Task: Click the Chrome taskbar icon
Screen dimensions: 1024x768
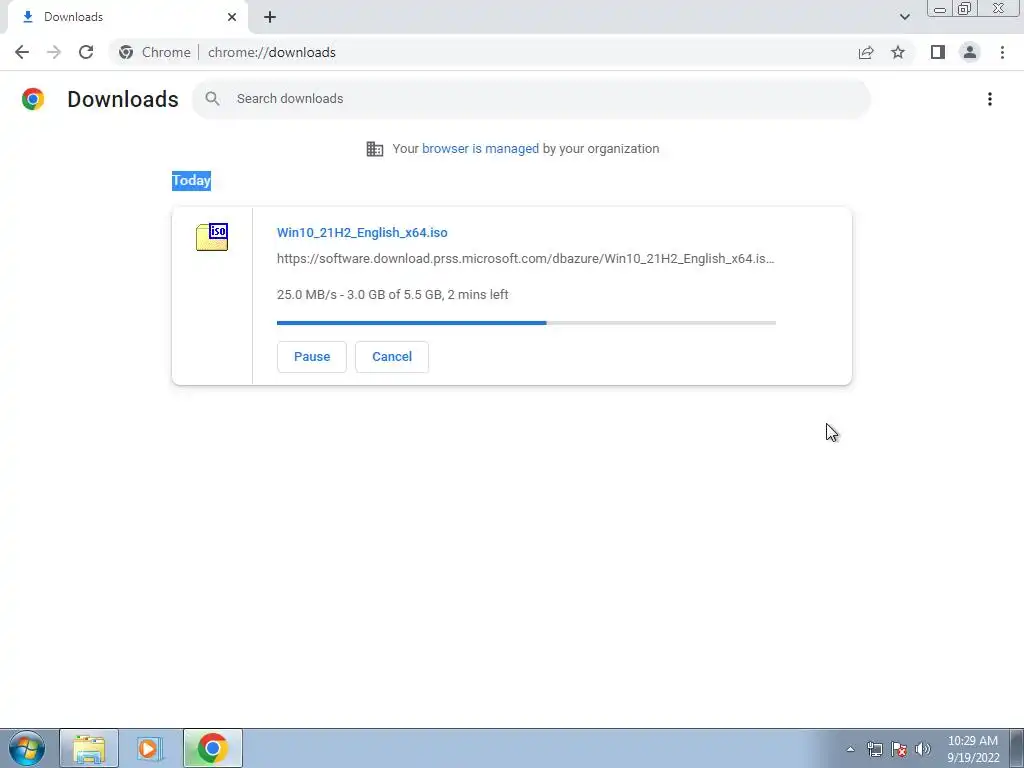Action: pyautogui.click(x=212, y=748)
